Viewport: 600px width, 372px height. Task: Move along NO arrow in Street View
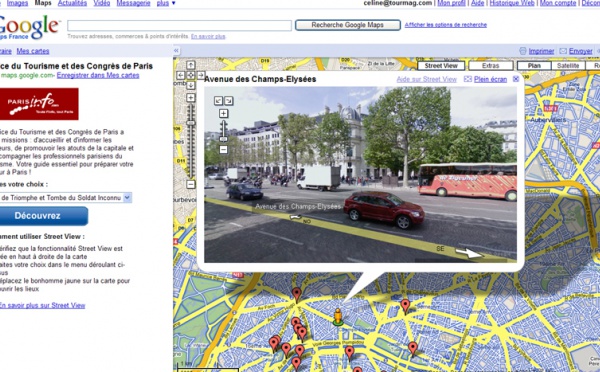(295, 217)
